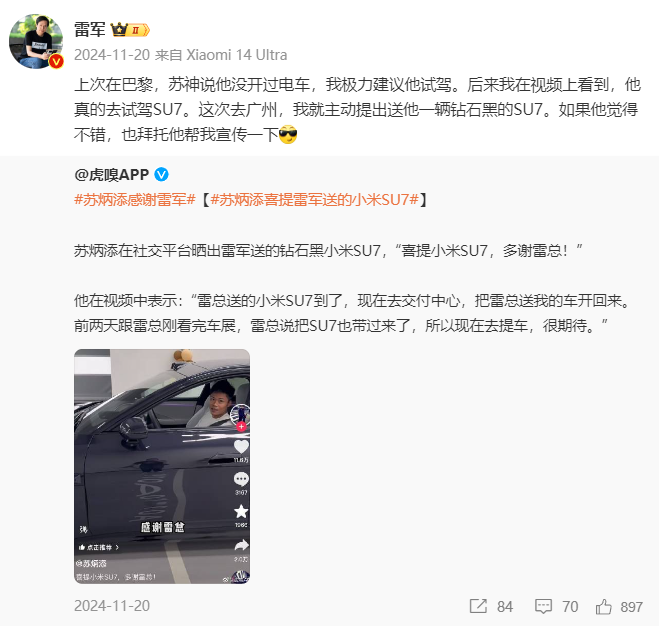Open hashtag #苏炳添感谢雷军#
The height and width of the screenshot is (626, 659).
(135, 200)
